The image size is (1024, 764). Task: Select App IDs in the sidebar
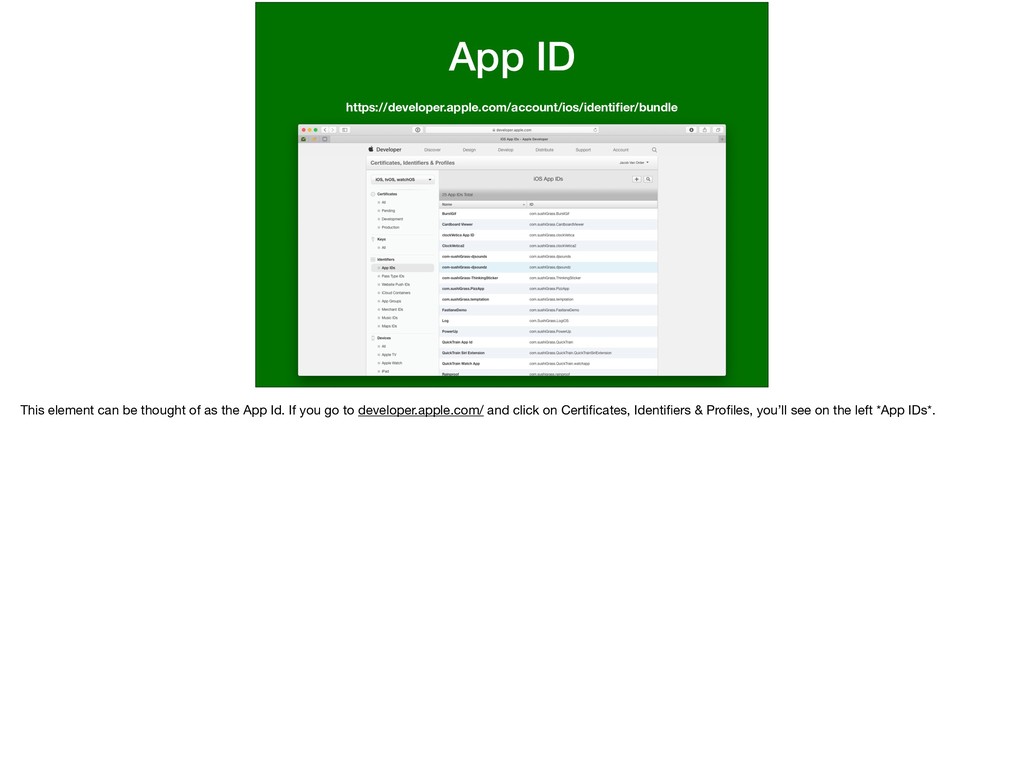pyautogui.click(x=402, y=268)
